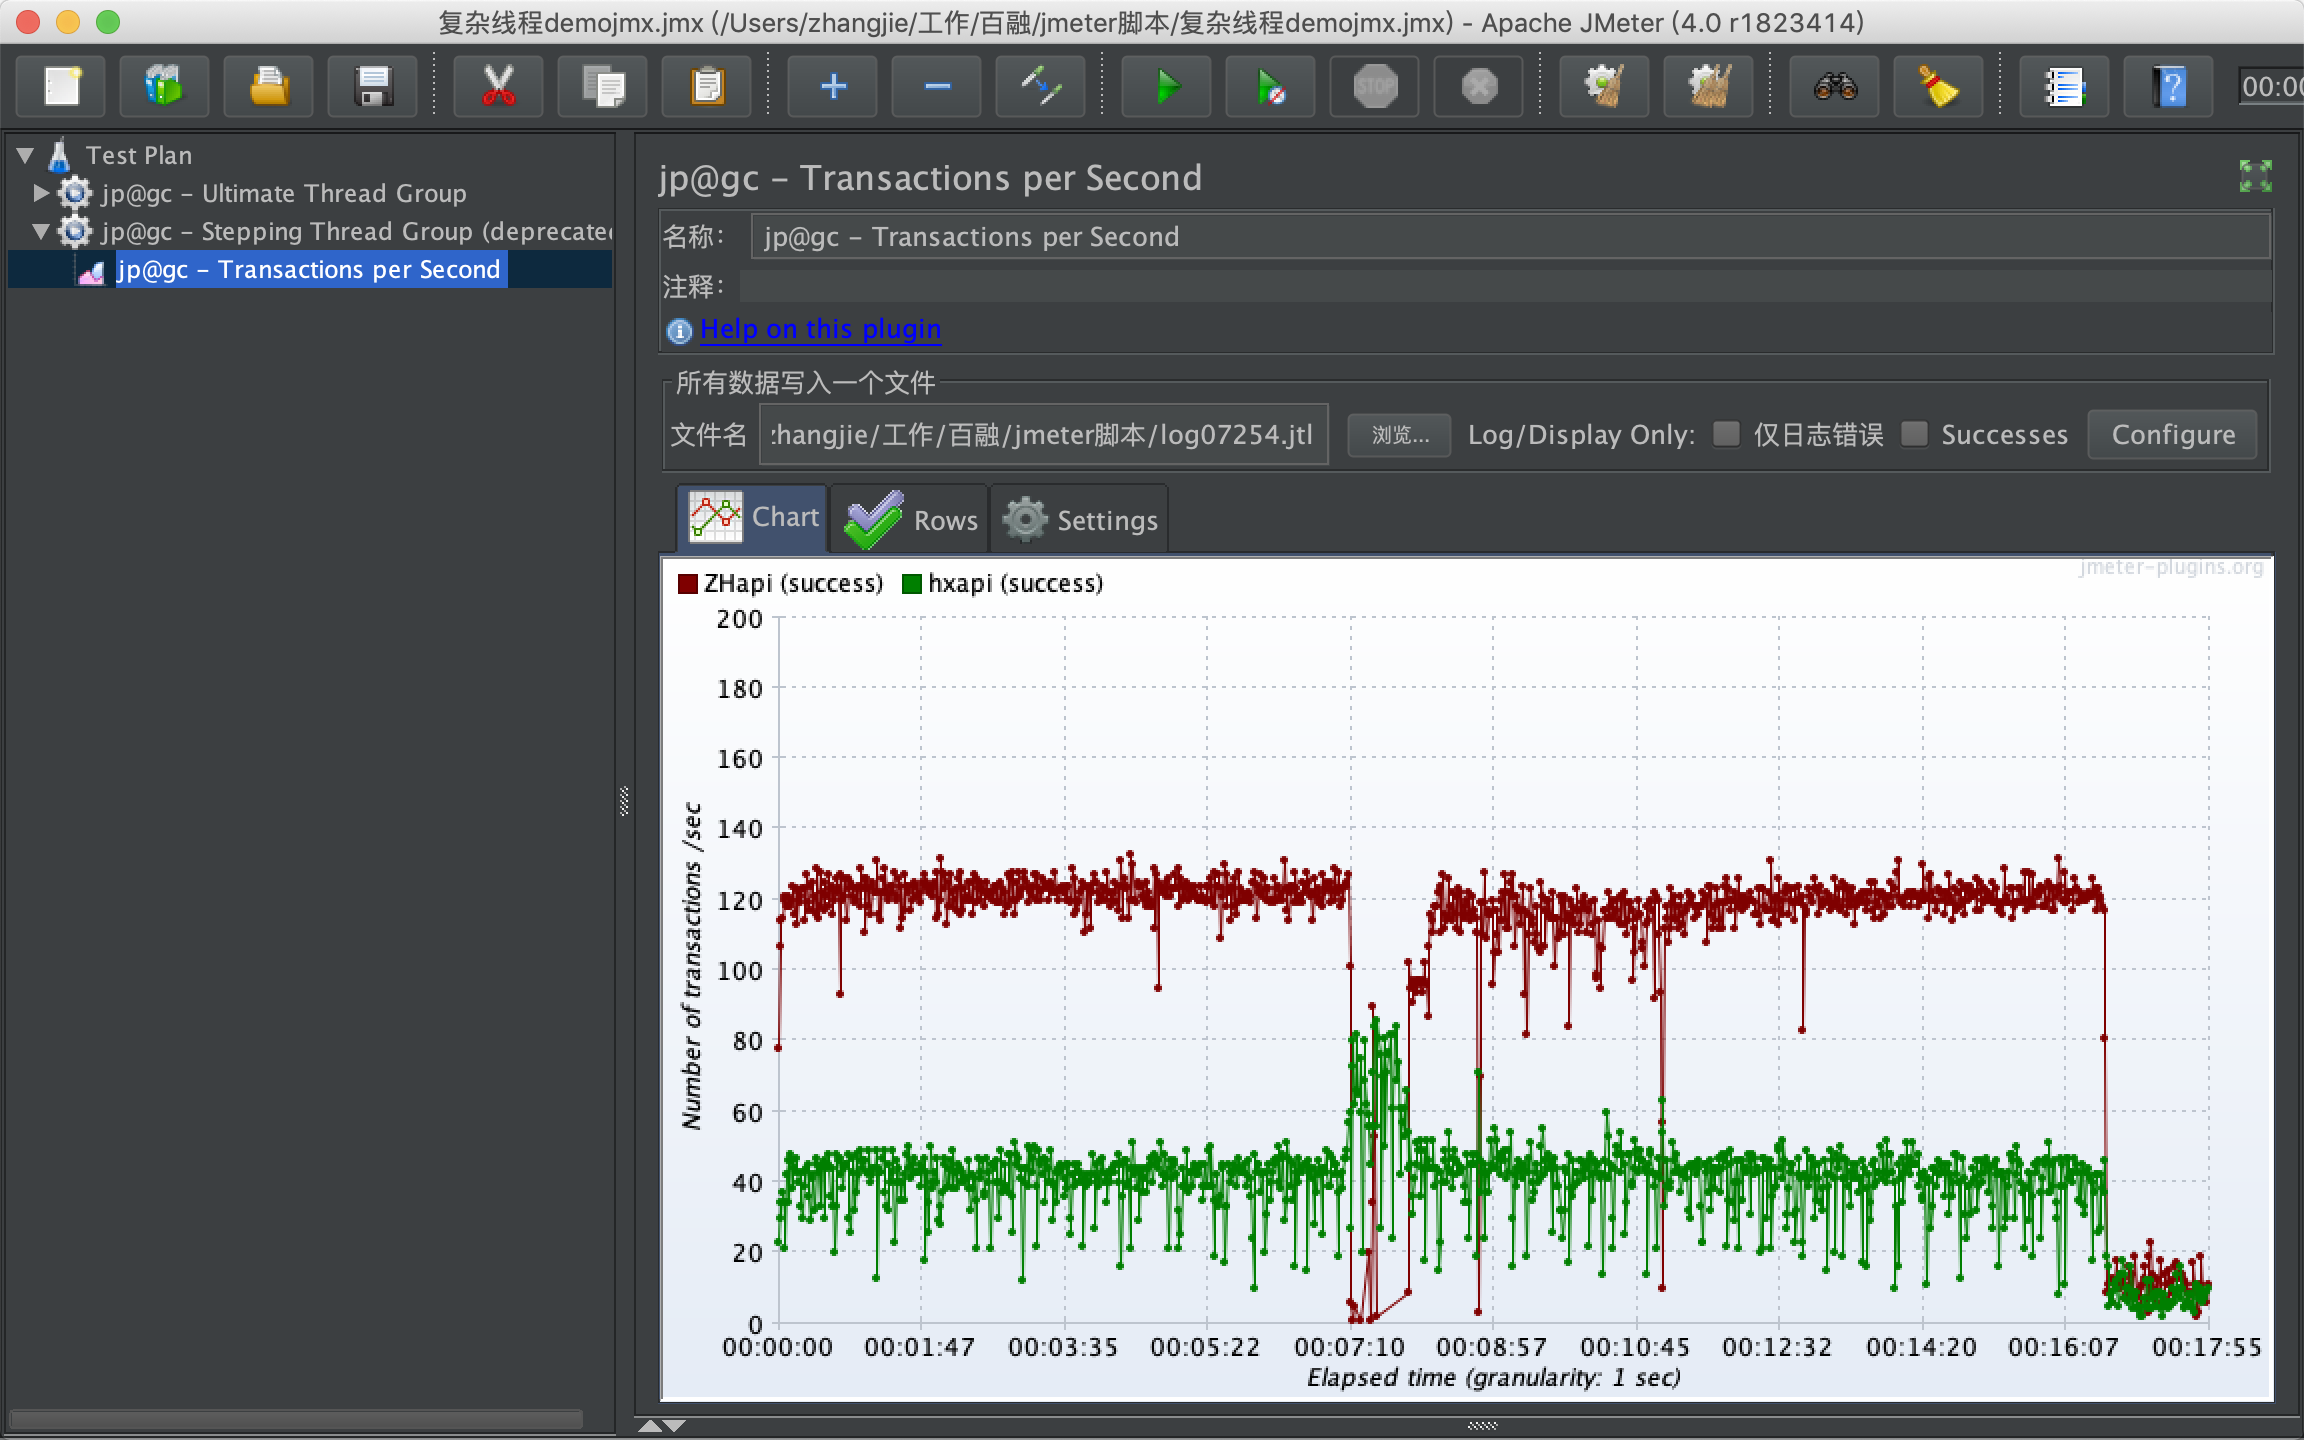This screenshot has width=2304, height=1440.
Task: Click the Save floppy disk icon
Action: coord(373,86)
